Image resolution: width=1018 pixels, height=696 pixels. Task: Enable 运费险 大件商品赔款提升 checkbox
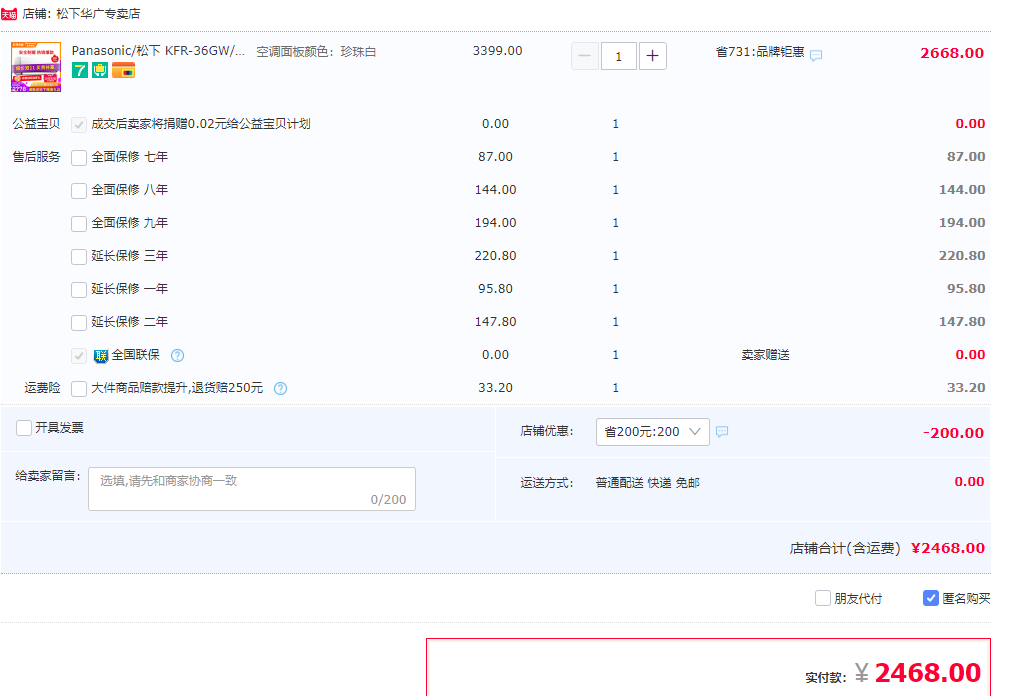coord(79,389)
